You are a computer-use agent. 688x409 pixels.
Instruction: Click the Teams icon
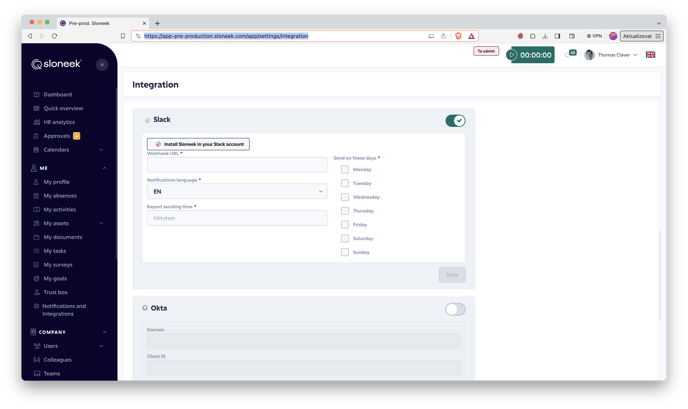(36, 373)
